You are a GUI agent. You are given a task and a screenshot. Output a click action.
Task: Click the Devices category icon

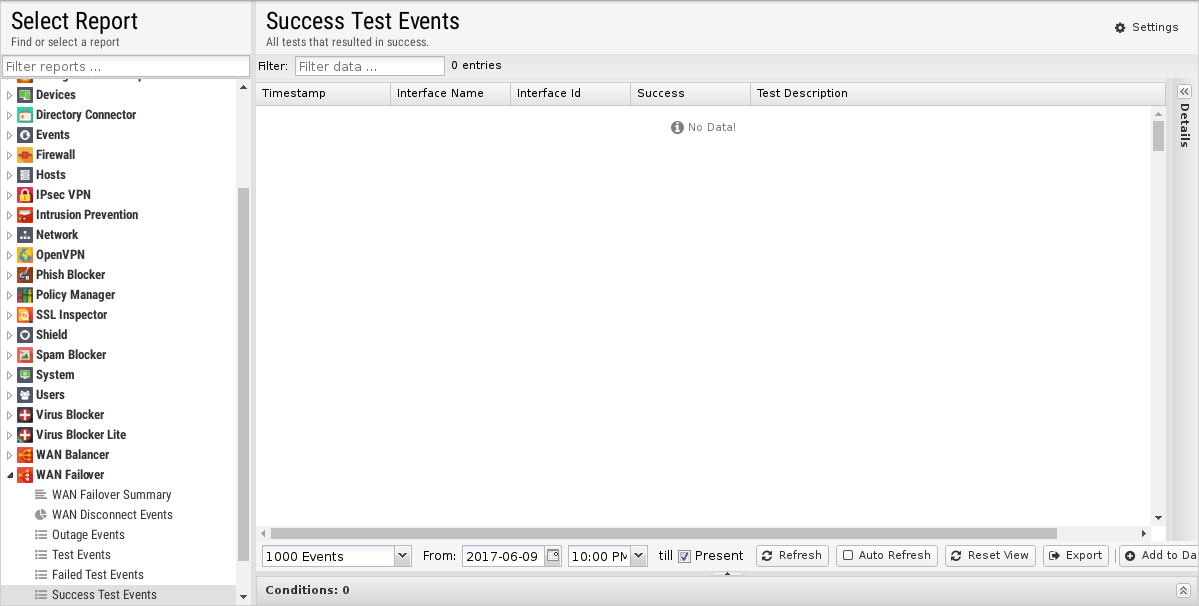24,95
